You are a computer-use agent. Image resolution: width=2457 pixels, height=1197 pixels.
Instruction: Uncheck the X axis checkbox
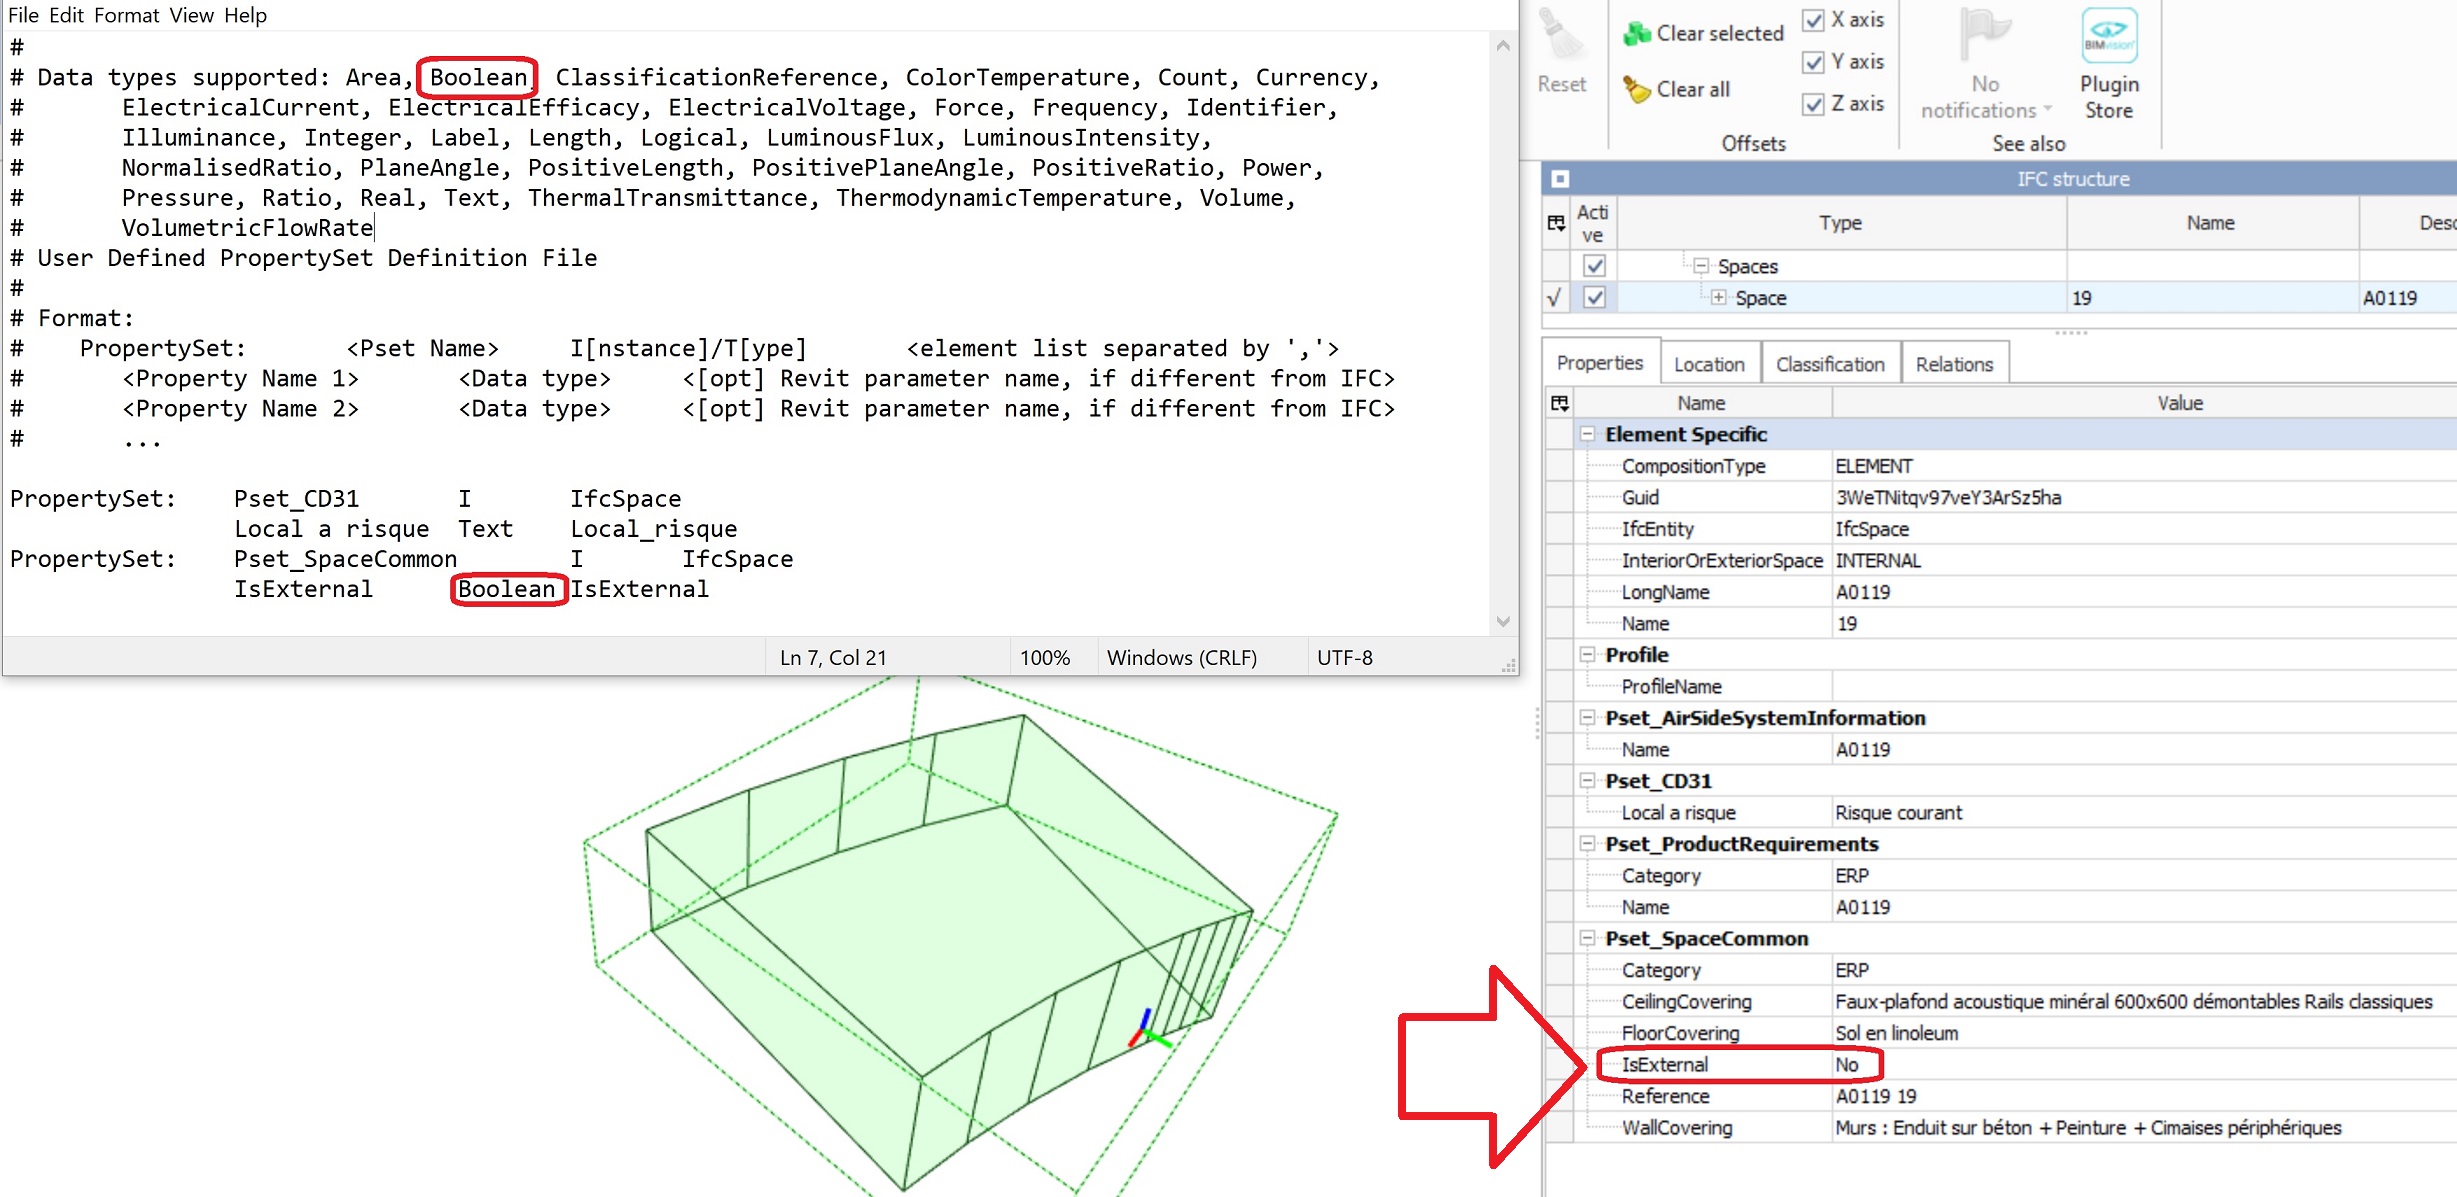pos(1813,20)
